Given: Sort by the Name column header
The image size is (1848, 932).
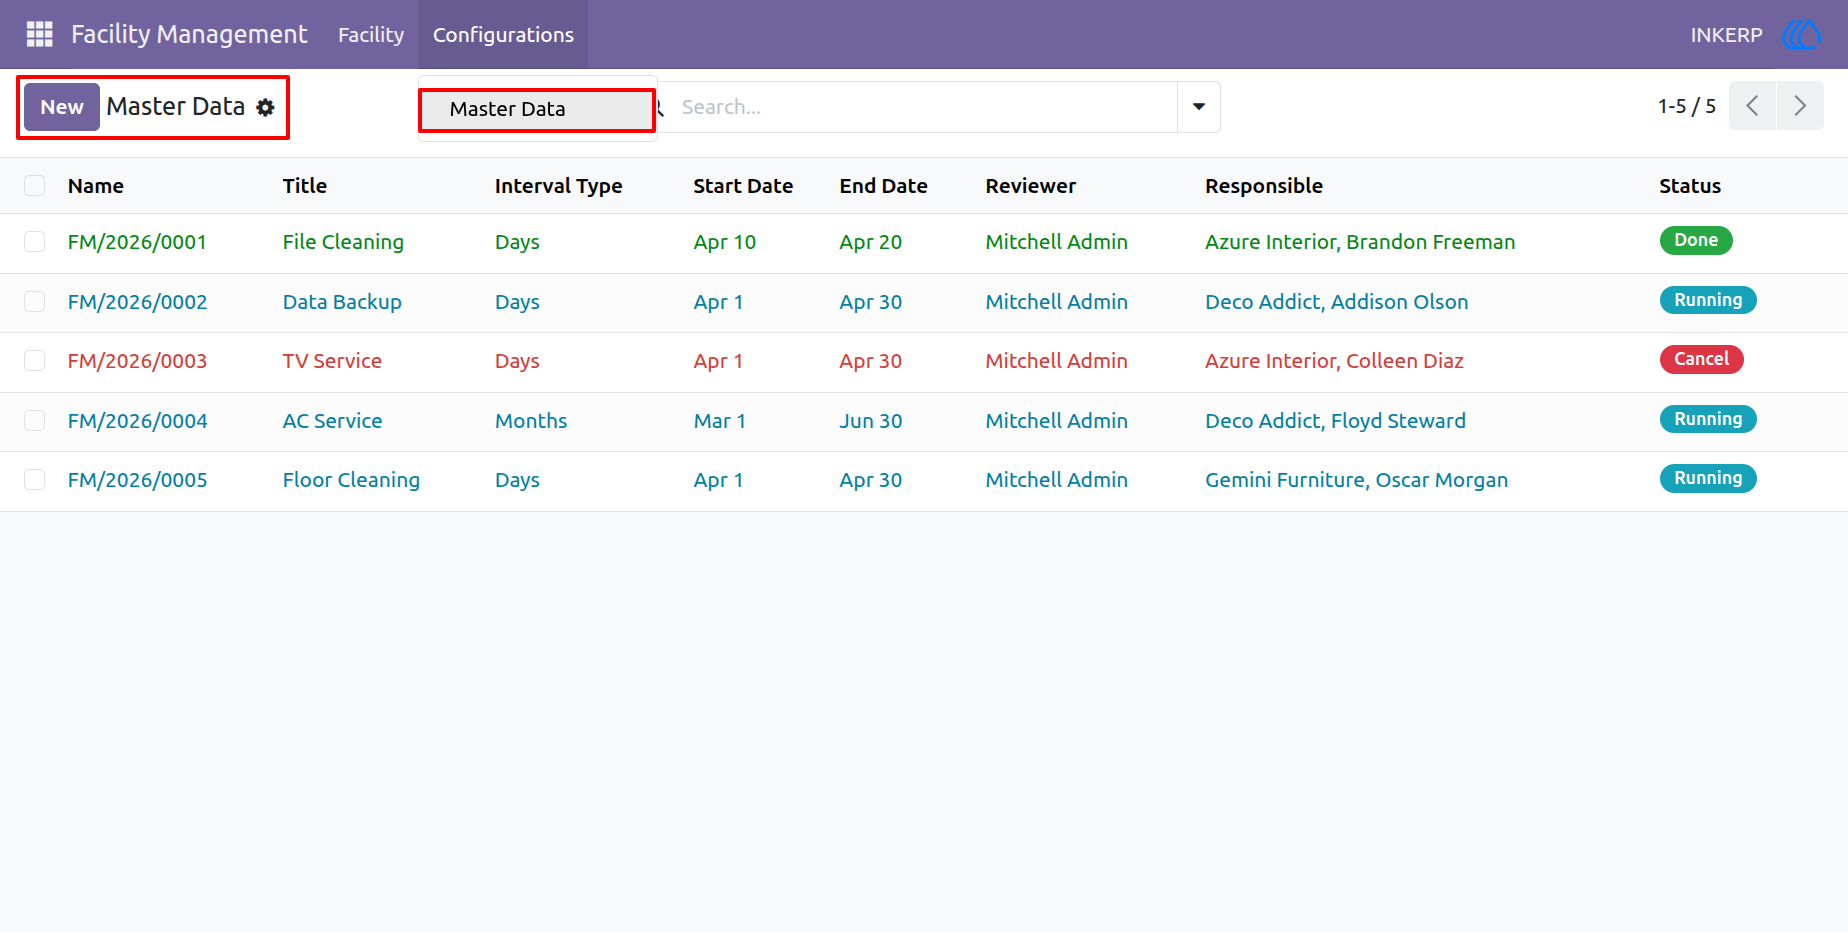Looking at the screenshot, I should [96, 186].
